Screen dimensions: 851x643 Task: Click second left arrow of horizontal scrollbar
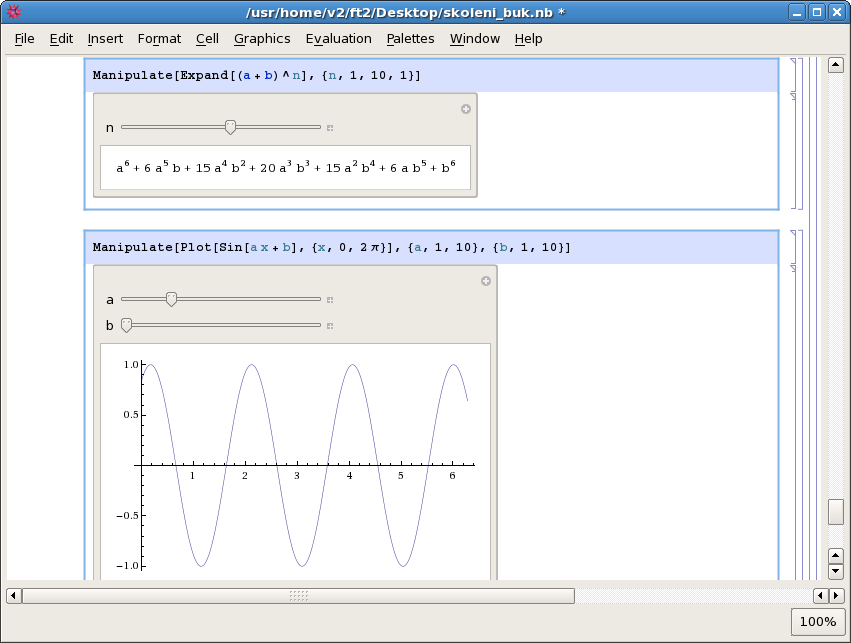(x=821, y=596)
